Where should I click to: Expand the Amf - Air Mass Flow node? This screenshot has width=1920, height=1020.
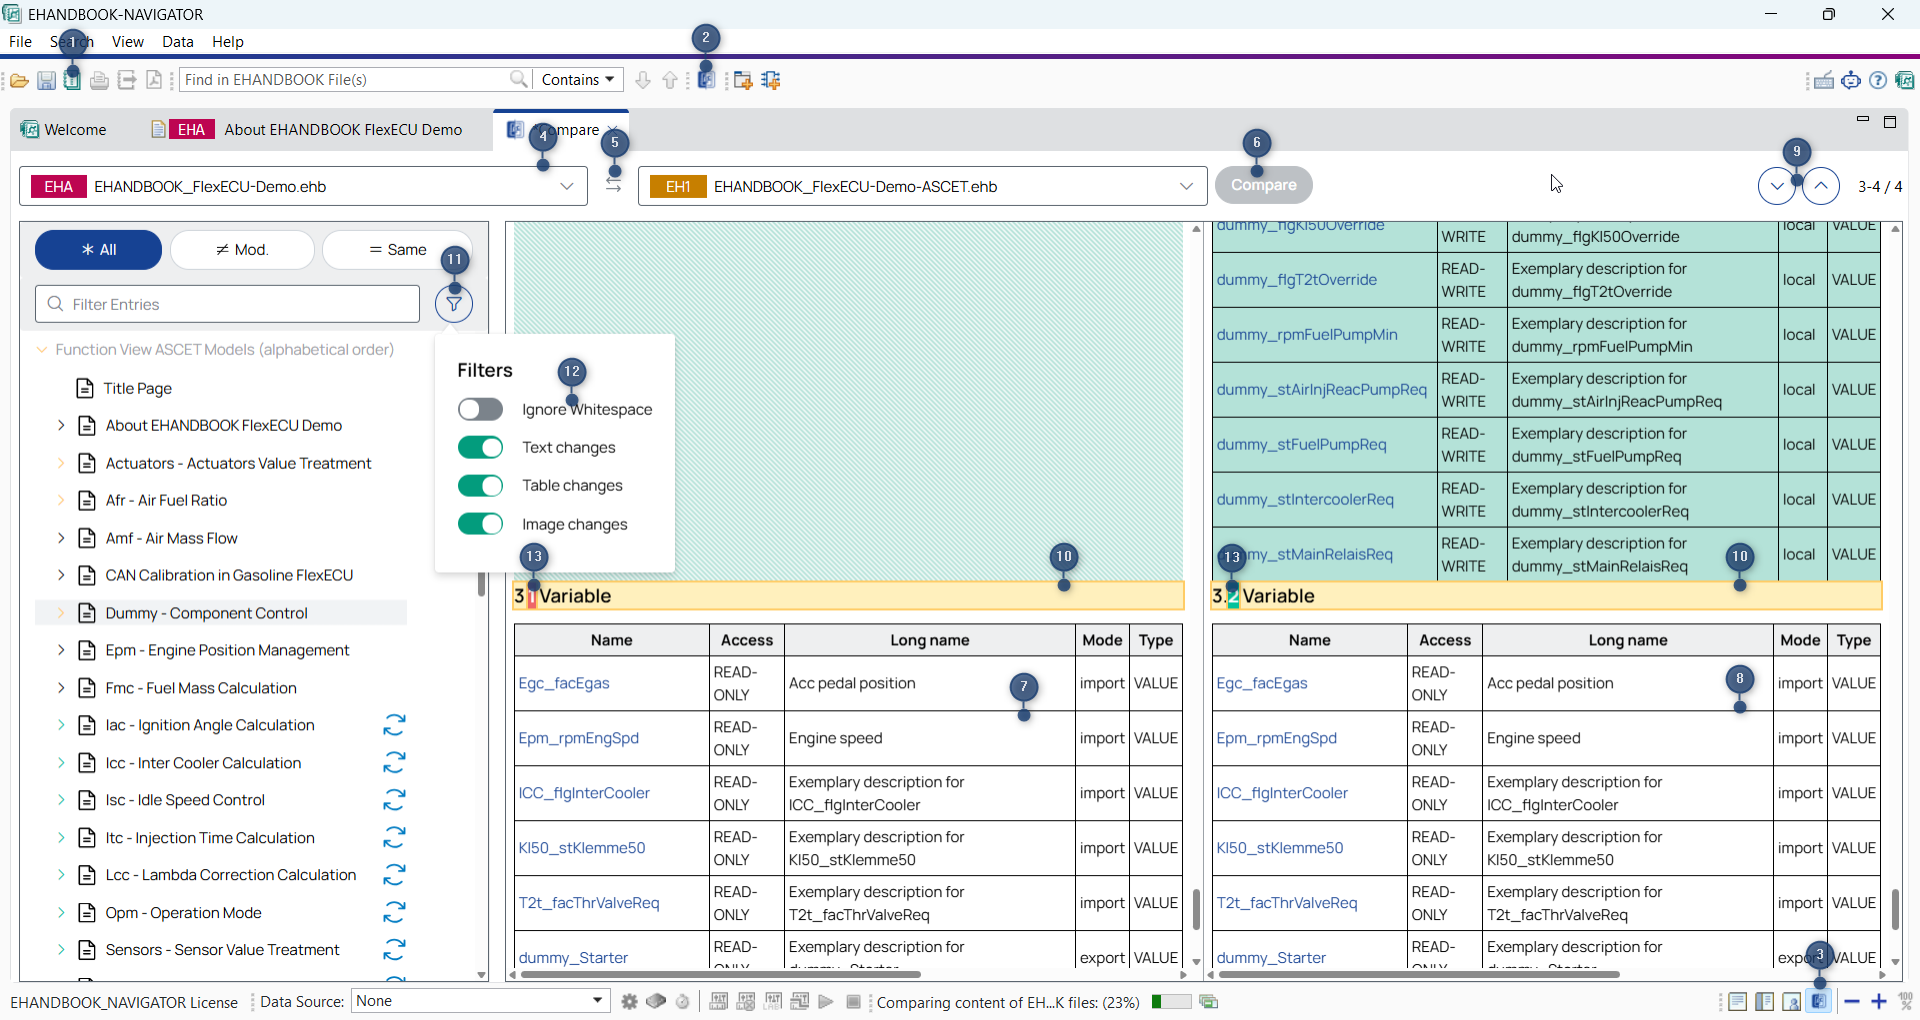(x=61, y=538)
